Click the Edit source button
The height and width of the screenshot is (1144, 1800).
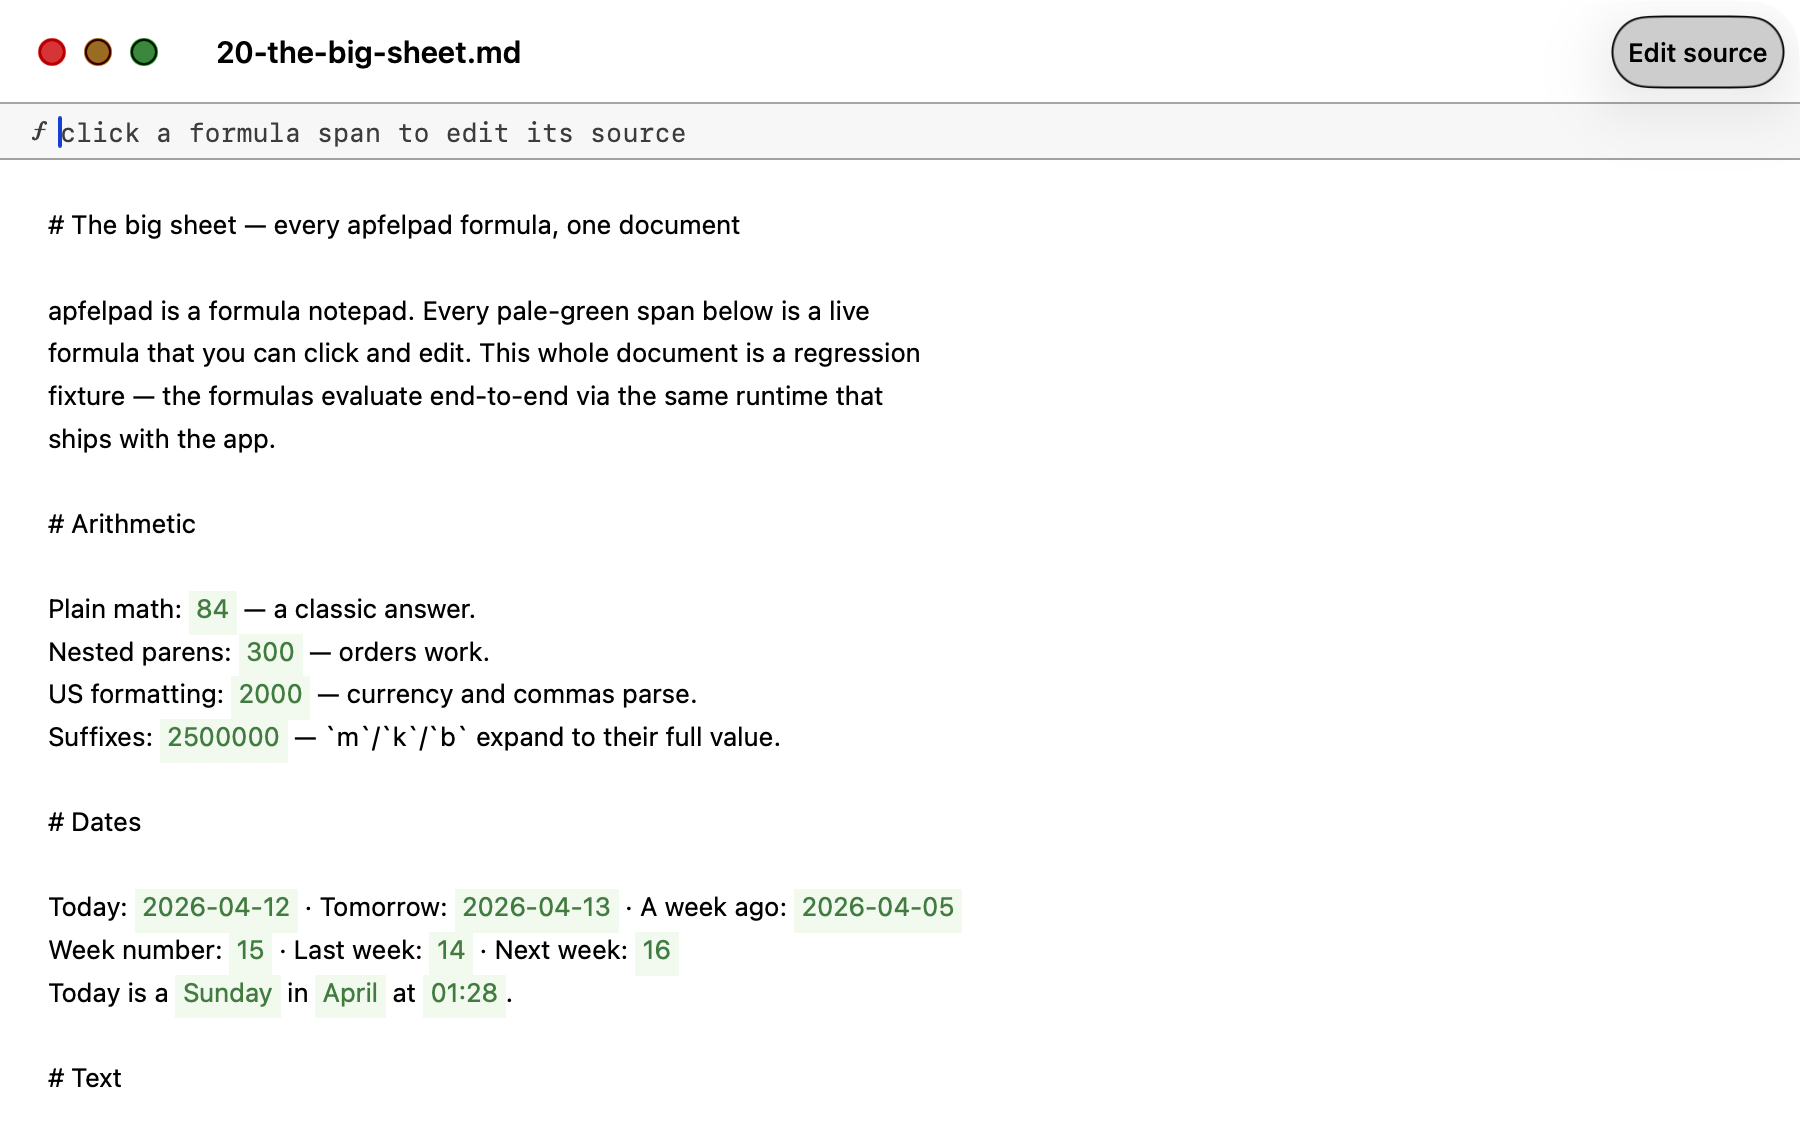(1696, 52)
